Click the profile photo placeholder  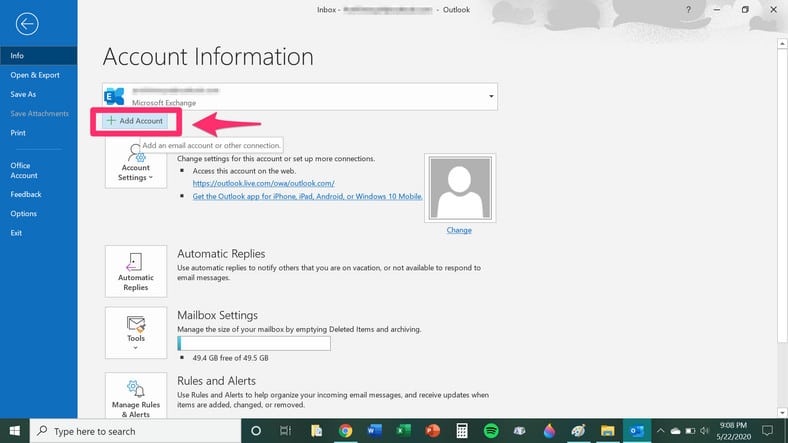460,188
